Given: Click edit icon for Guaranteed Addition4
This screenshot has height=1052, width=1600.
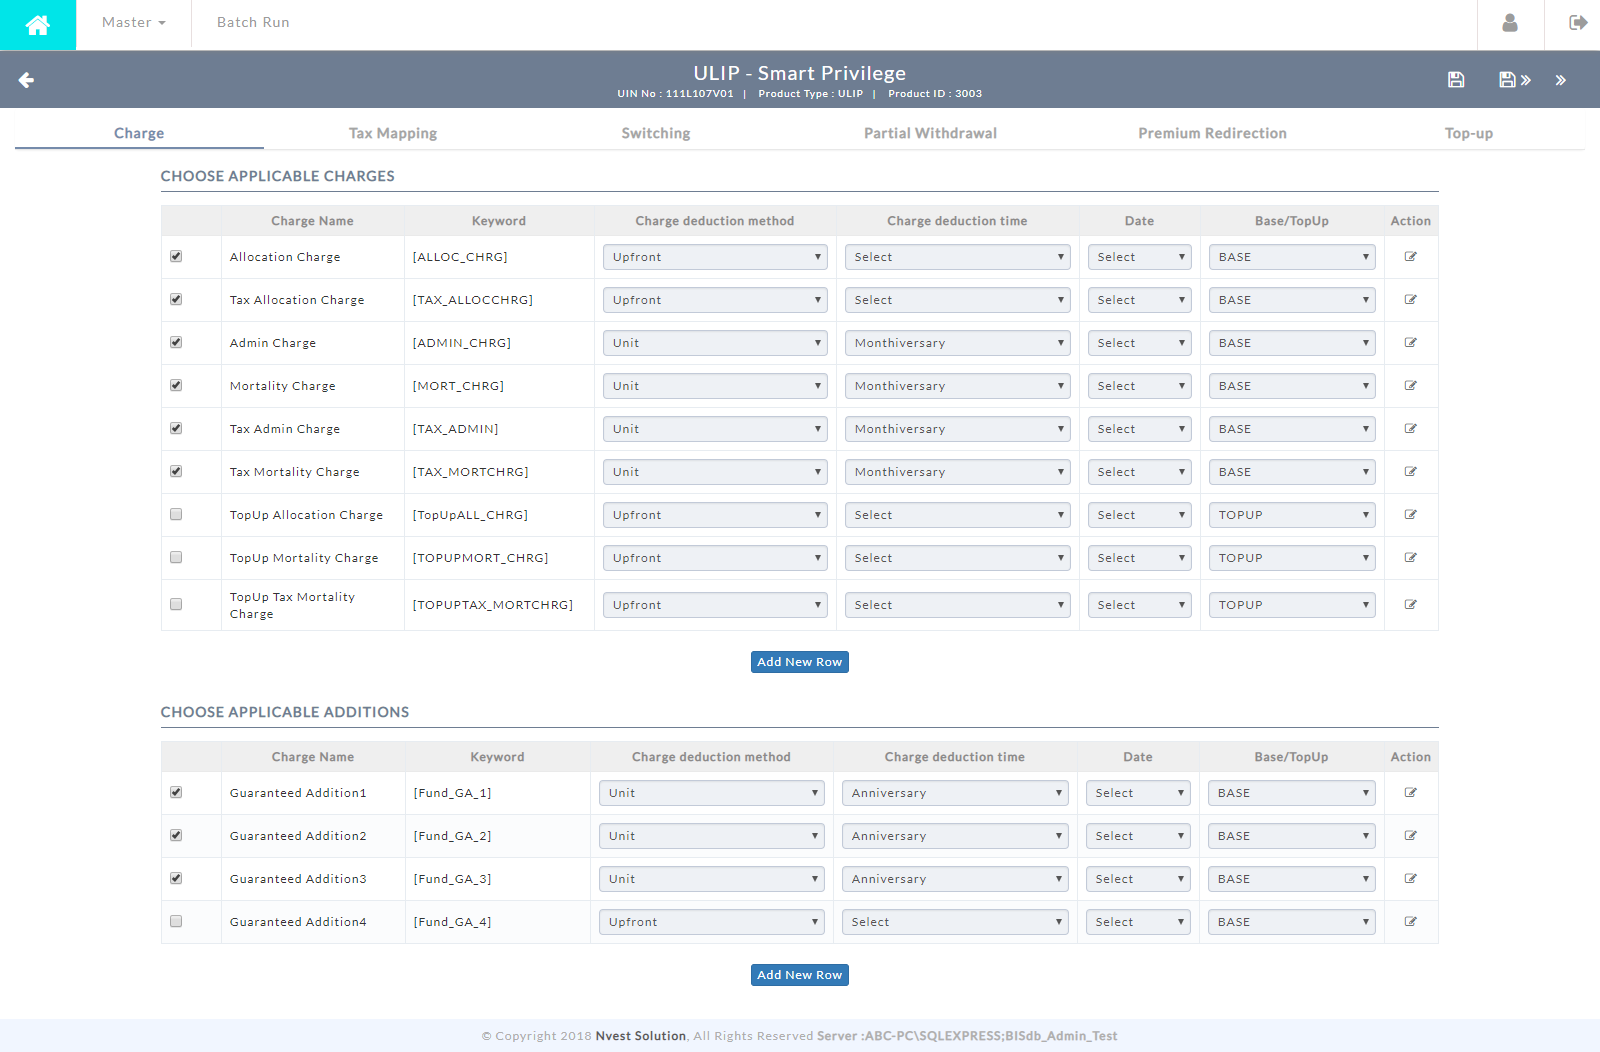Looking at the screenshot, I should 1410,922.
